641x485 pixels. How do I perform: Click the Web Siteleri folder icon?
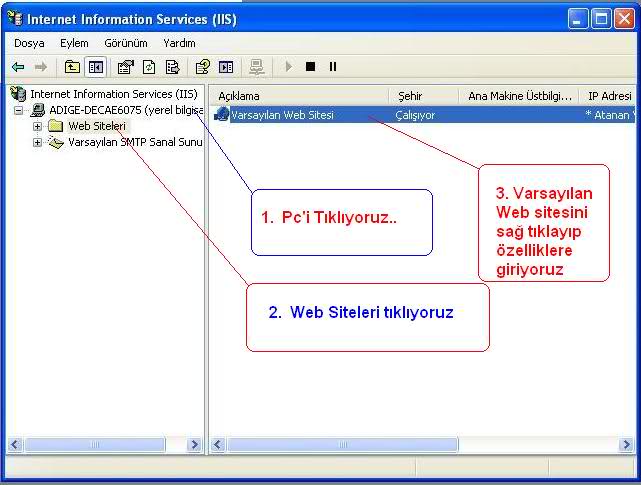tap(56, 126)
